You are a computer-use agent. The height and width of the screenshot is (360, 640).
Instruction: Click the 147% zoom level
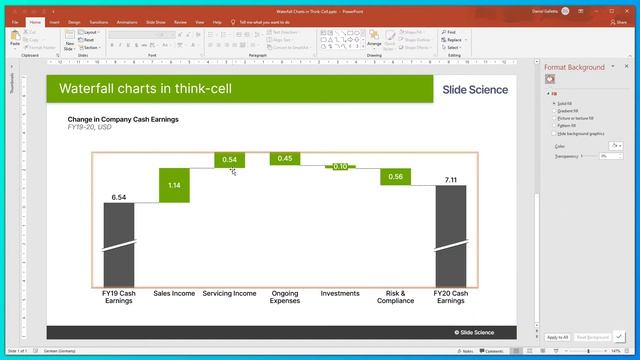pyautogui.click(x=616, y=351)
